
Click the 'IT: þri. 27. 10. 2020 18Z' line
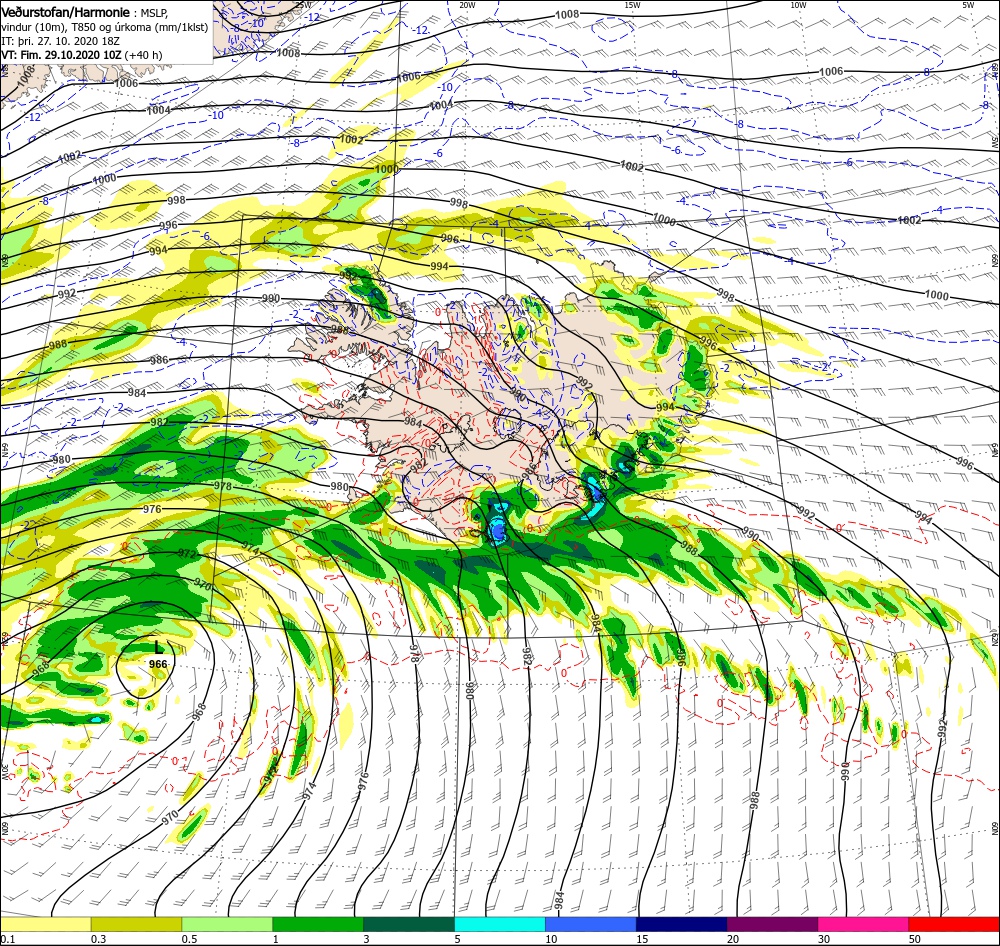coord(61,41)
